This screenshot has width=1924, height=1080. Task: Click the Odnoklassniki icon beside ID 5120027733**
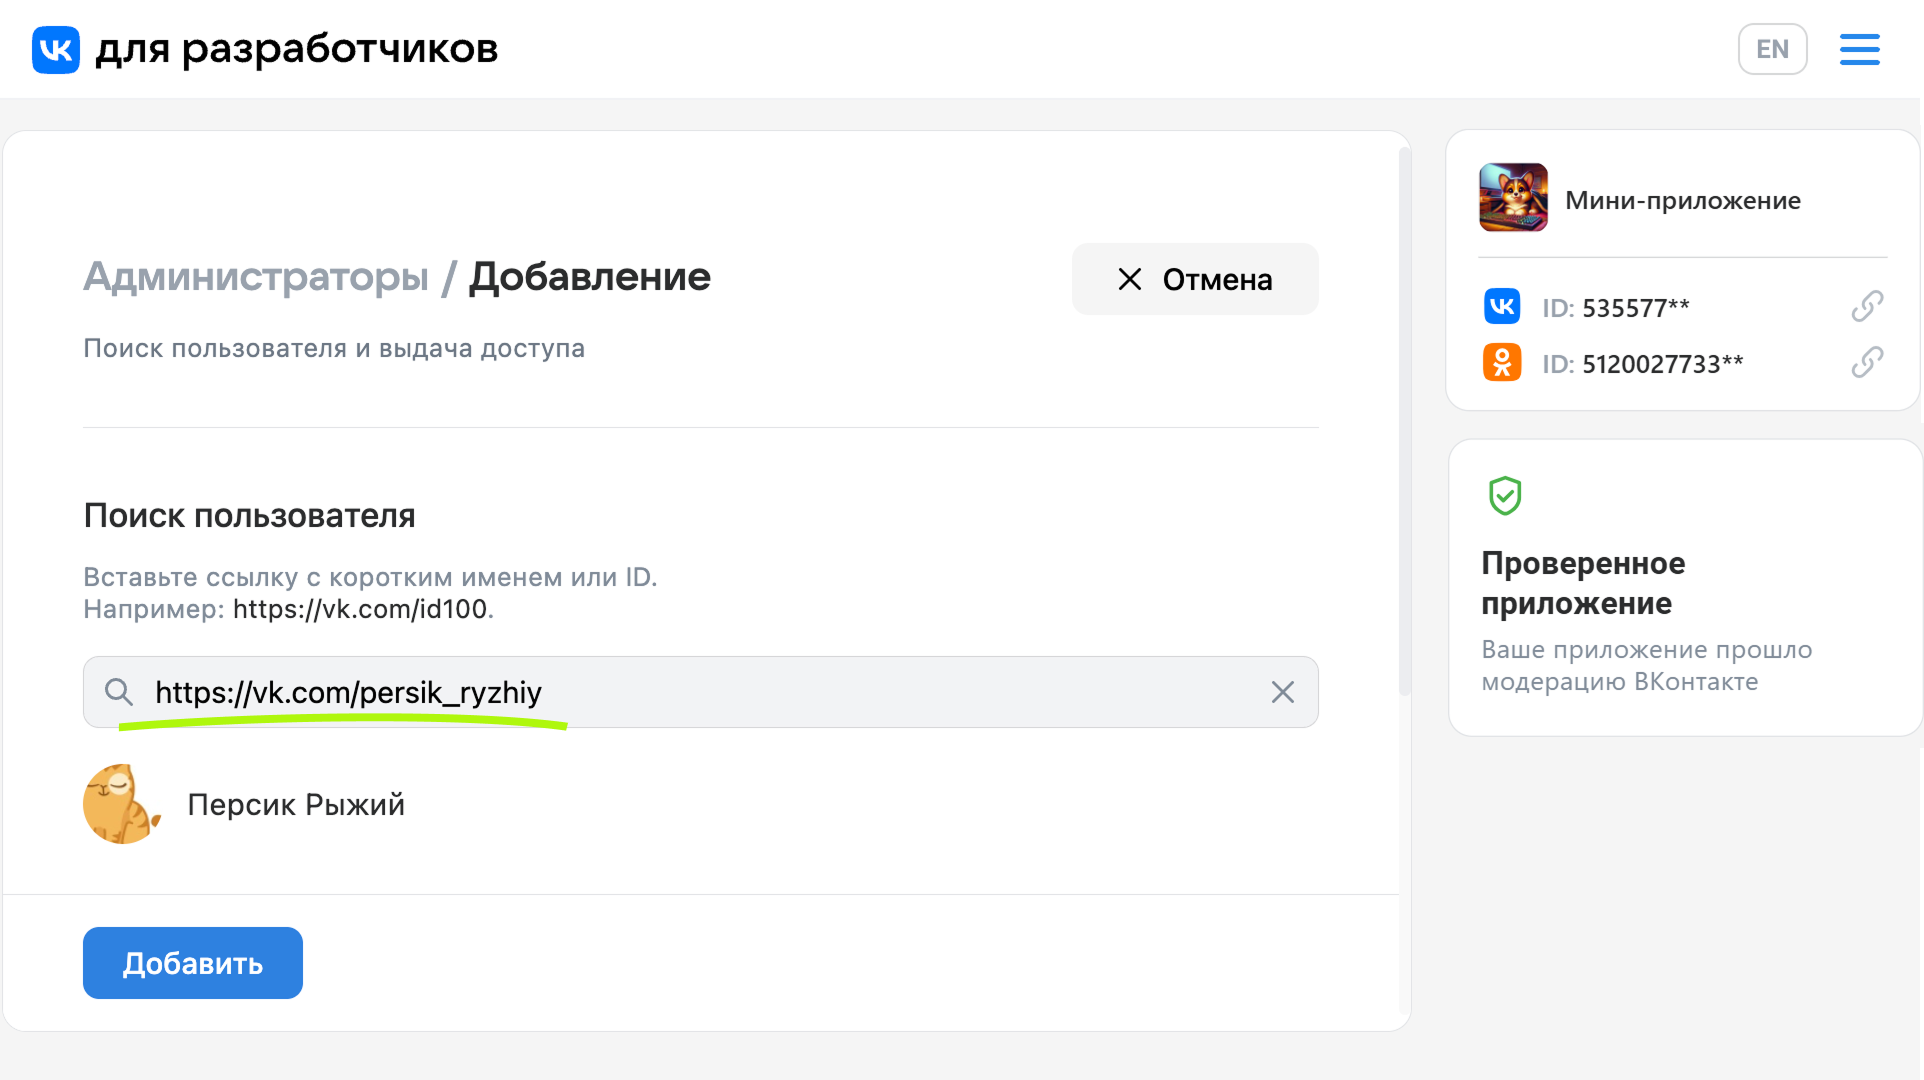[x=1502, y=362]
